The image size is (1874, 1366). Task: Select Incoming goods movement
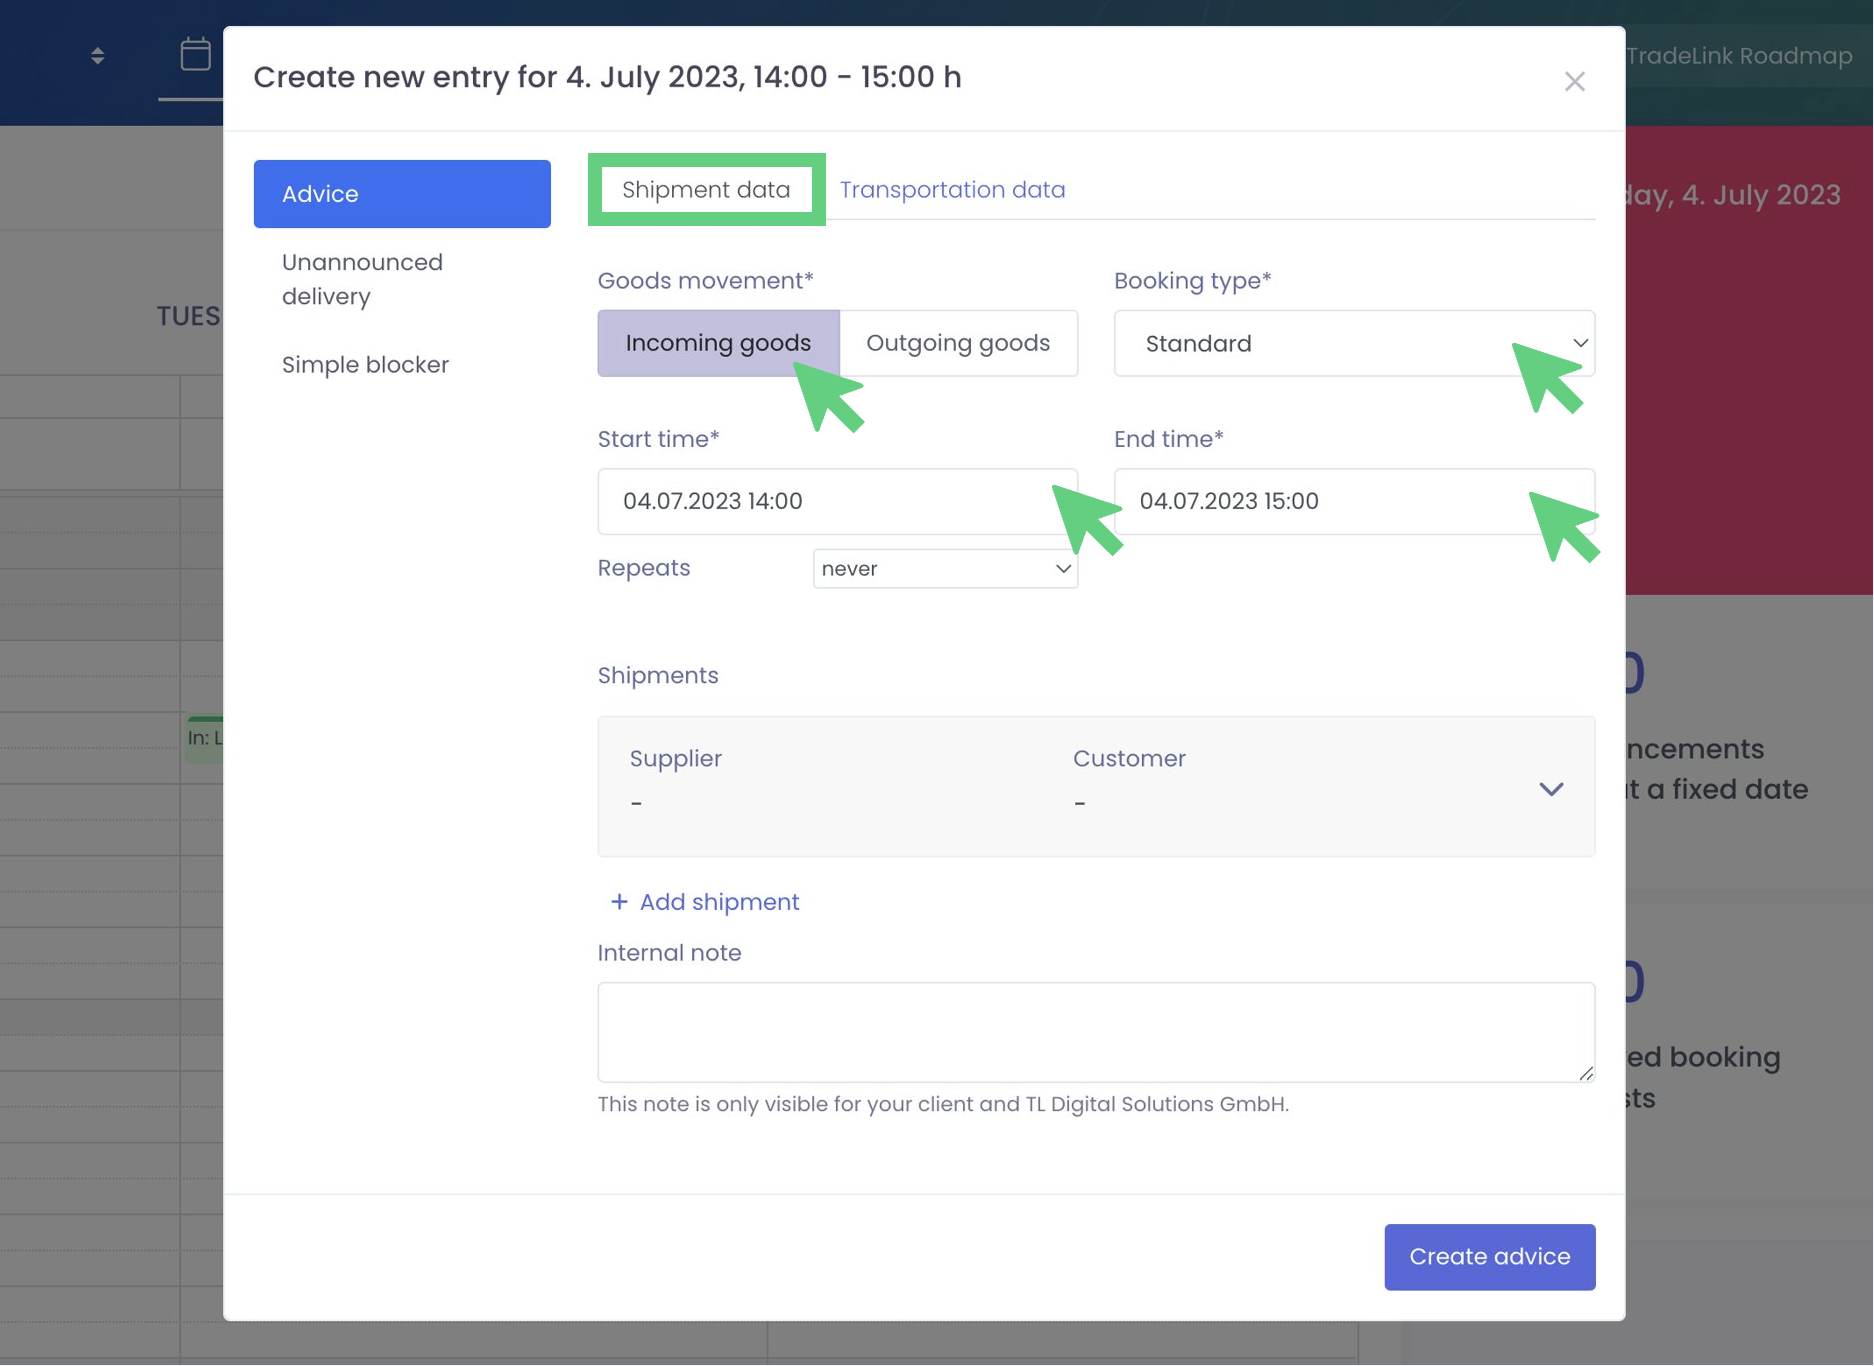tap(717, 343)
